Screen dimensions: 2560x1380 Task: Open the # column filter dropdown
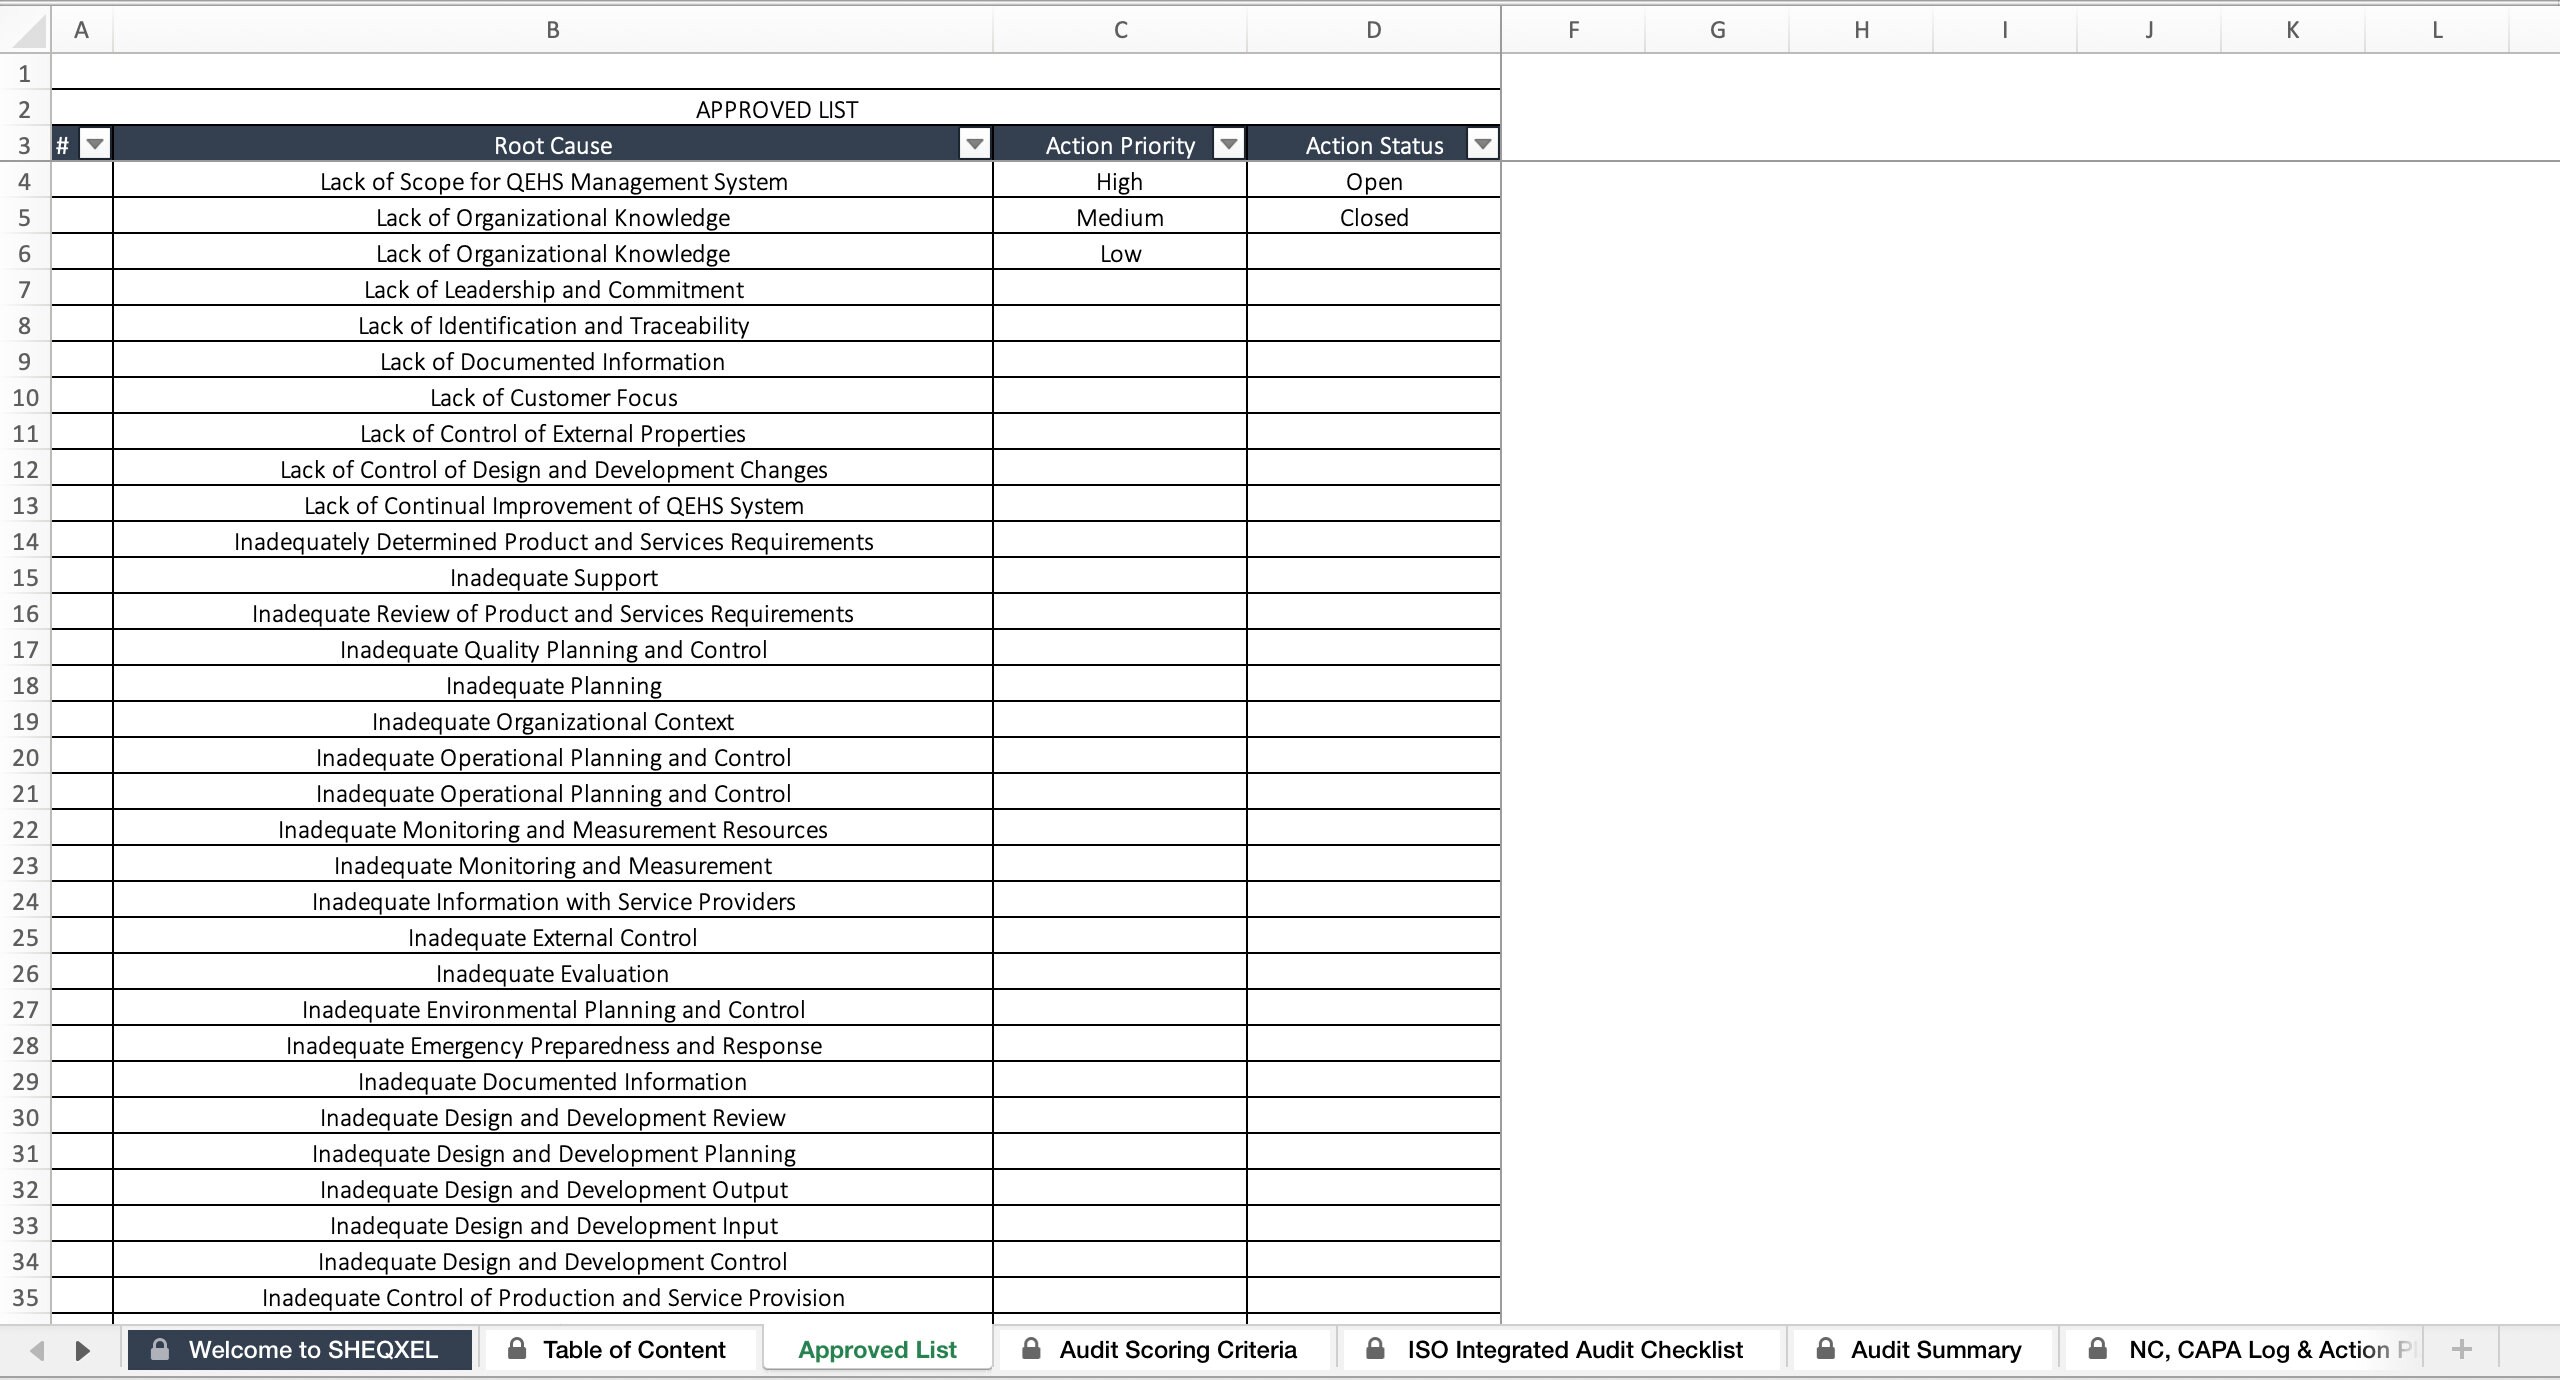pyautogui.click(x=95, y=143)
